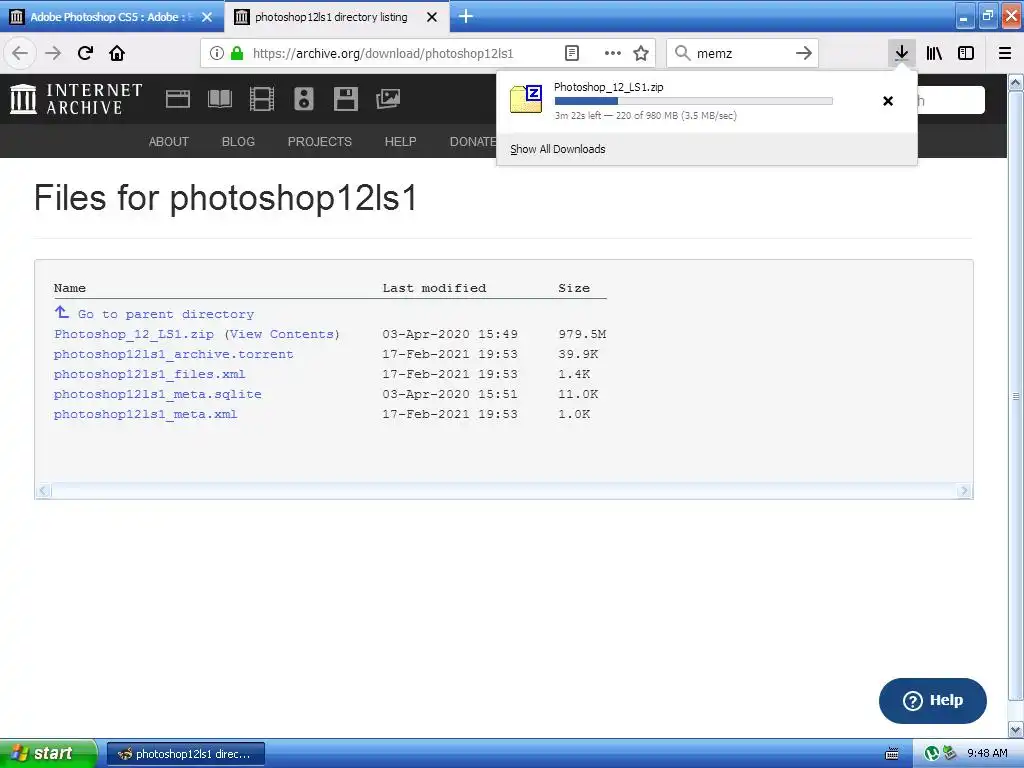1024x768 pixels.
Task: Click left arrow of listing horizontal scrollbar
Action: [x=44, y=490]
